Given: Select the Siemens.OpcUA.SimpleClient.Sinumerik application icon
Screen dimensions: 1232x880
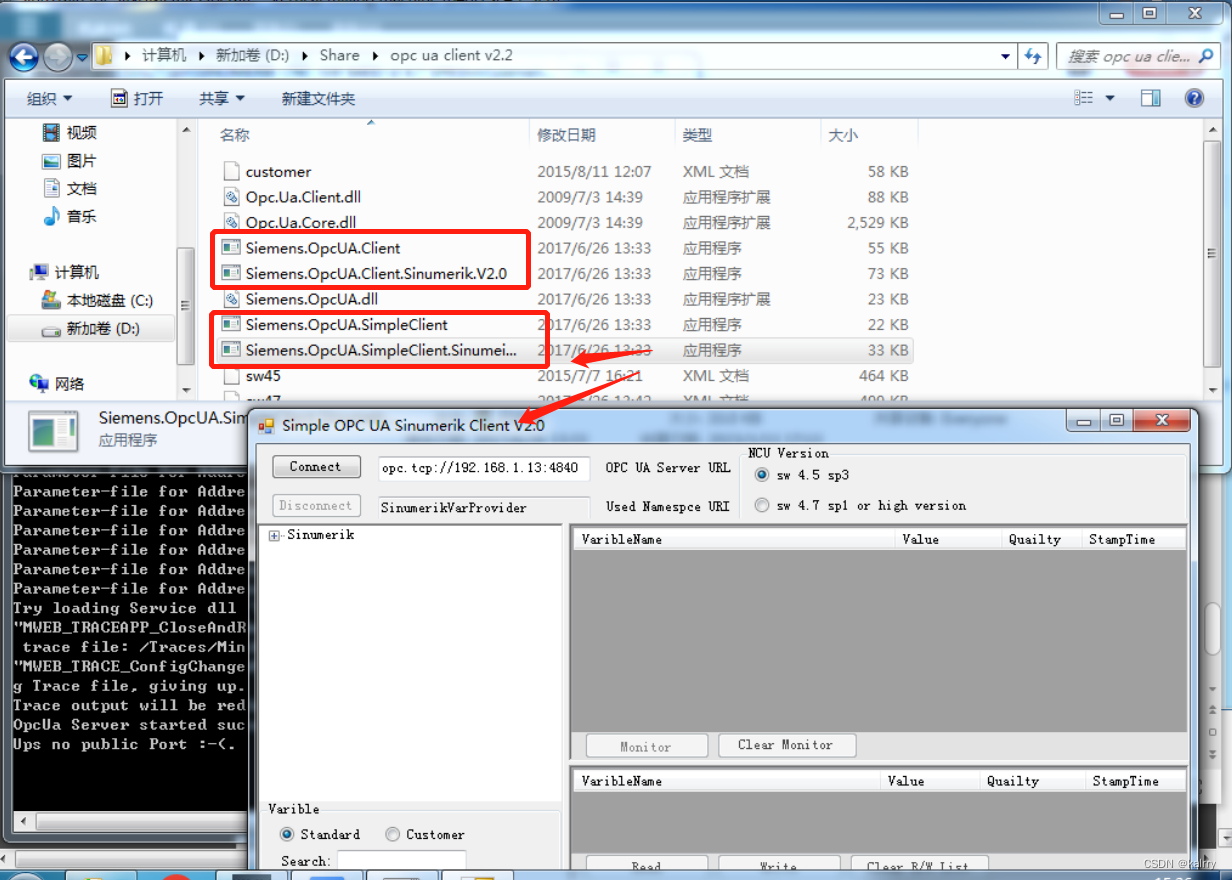Looking at the screenshot, I should pyautogui.click(x=231, y=350).
